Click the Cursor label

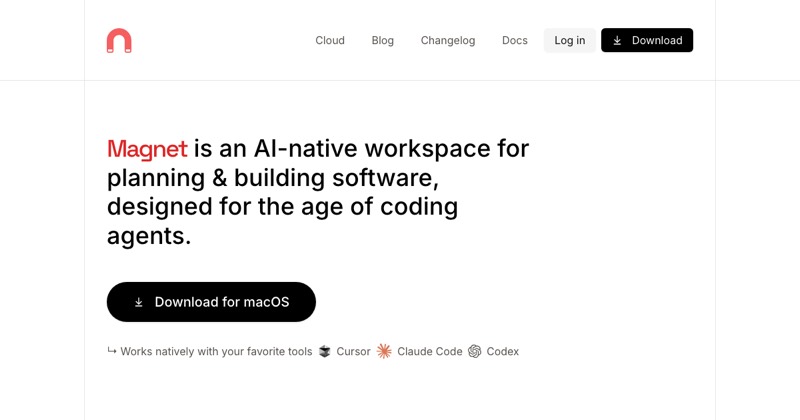pos(353,352)
